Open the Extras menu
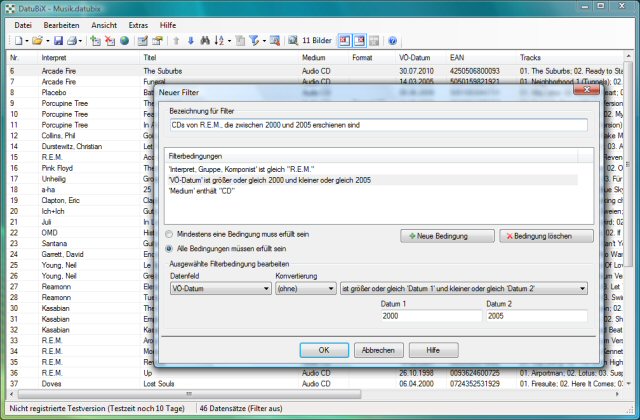The image size is (640, 420). [138, 22]
